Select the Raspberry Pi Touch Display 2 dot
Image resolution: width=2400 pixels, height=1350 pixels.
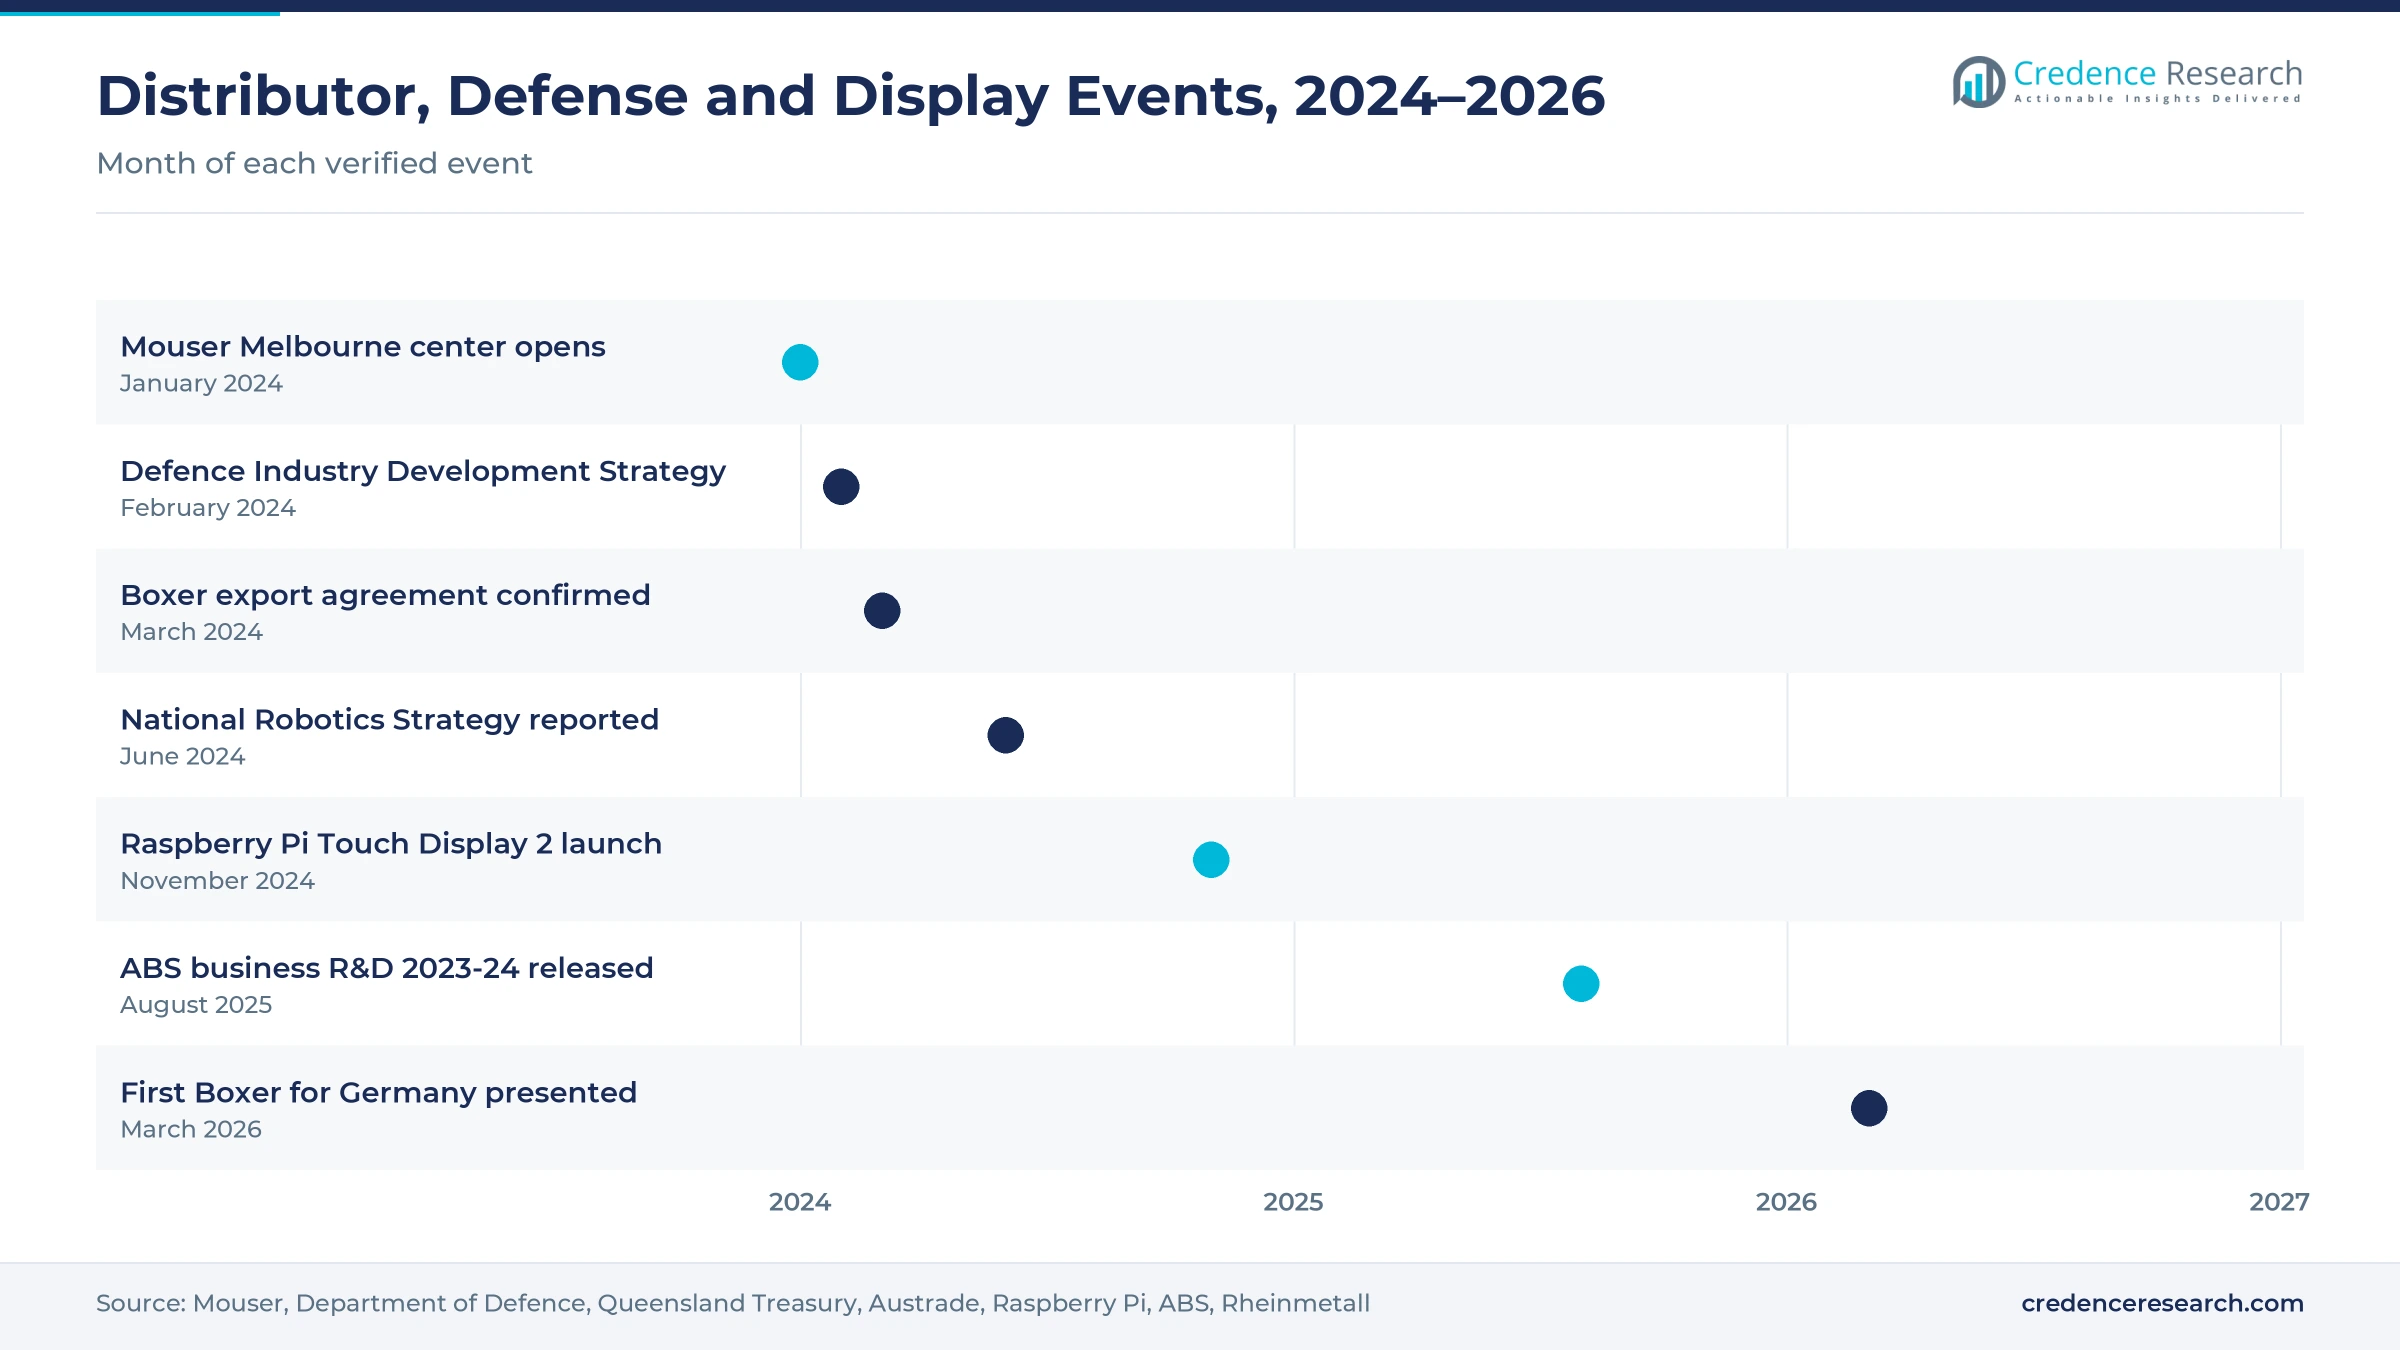point(1211,860)
